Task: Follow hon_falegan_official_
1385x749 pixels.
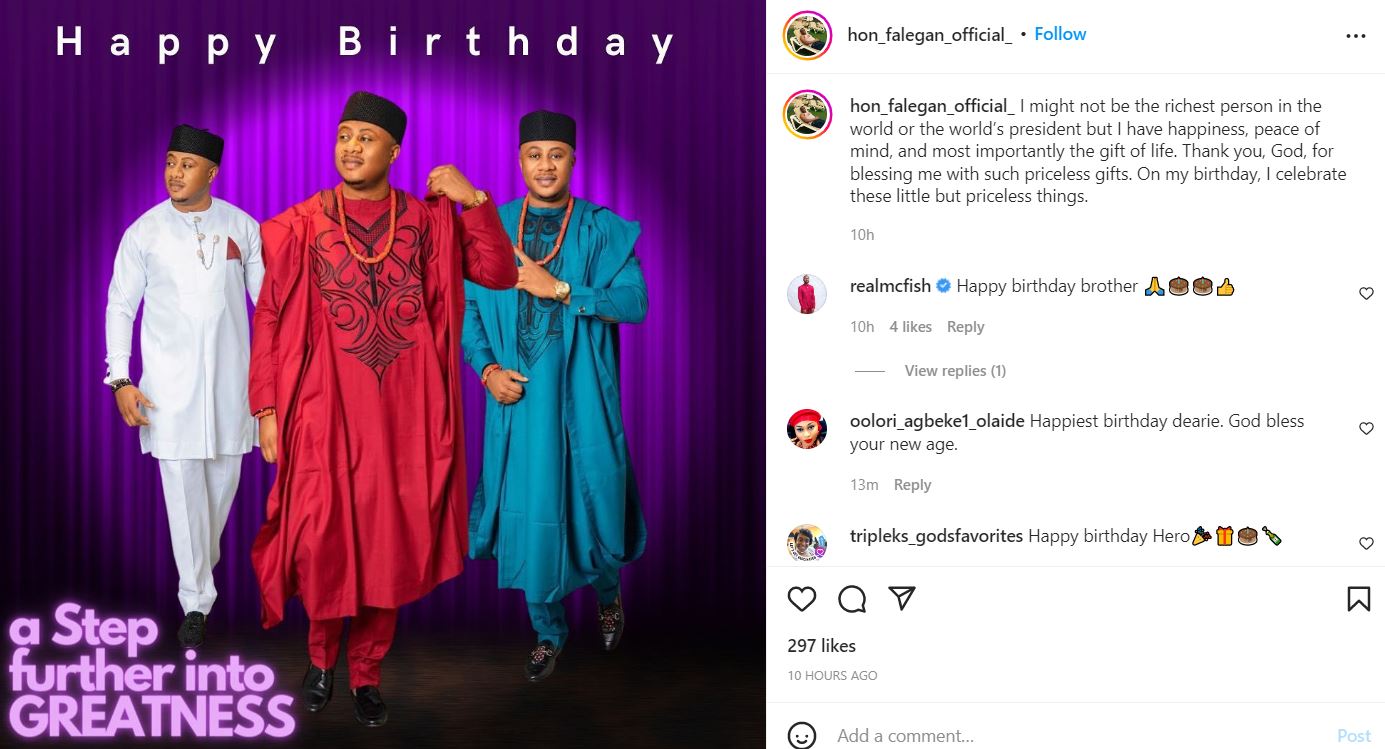Action: point(1060,34)
